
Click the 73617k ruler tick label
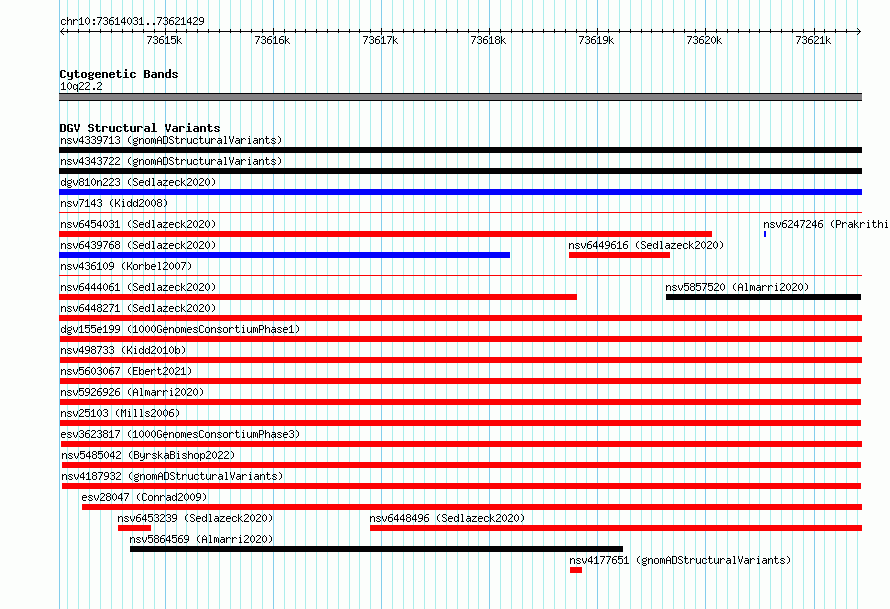pyautogui.click(x=380, y=40)
